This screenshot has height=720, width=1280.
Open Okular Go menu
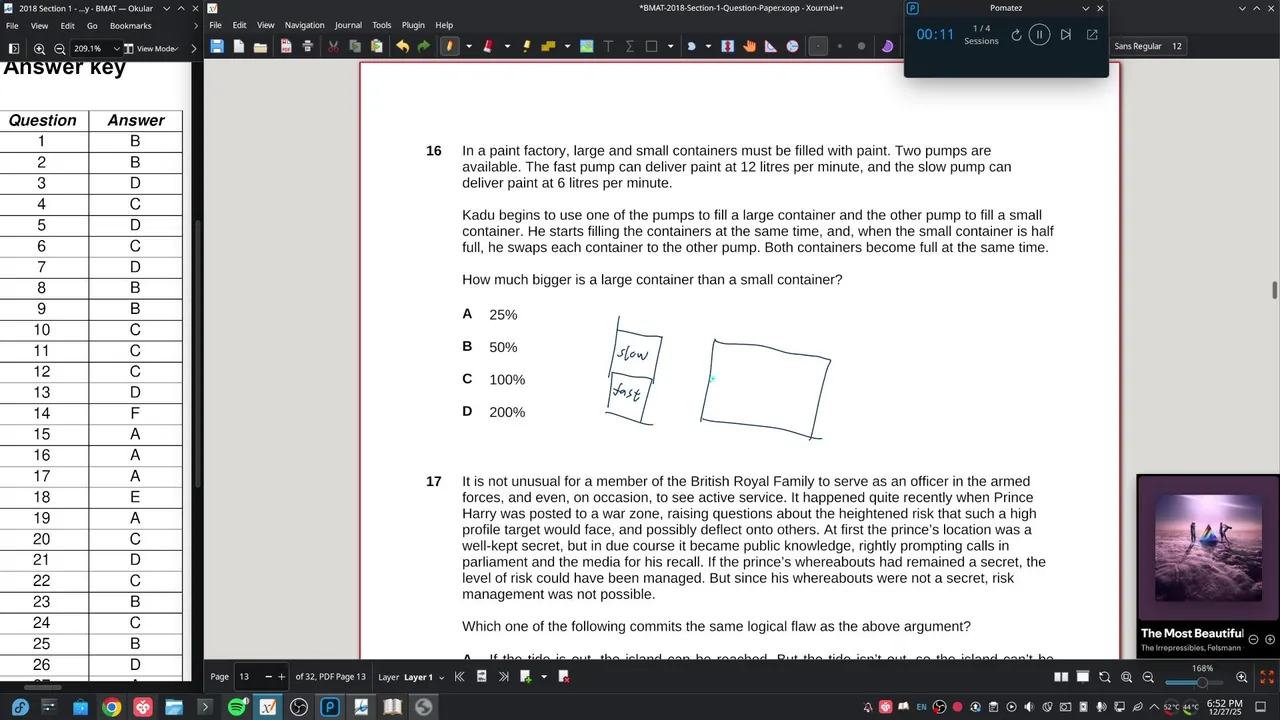click(92, 25)
